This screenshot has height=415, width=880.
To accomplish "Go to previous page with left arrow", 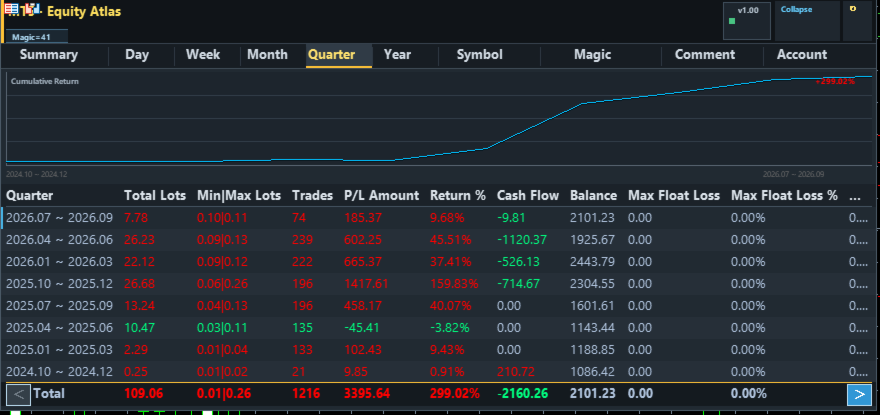I will (19, 394).
